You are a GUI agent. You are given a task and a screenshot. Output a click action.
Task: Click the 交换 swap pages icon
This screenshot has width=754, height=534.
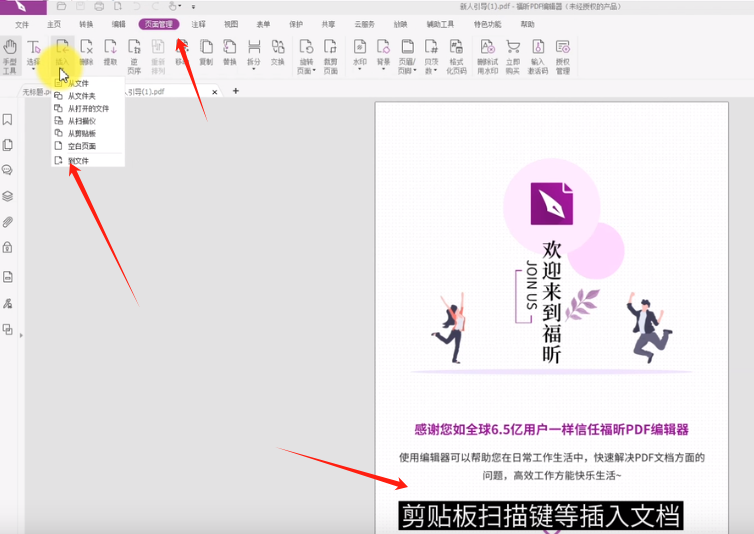tap(277, 52)
